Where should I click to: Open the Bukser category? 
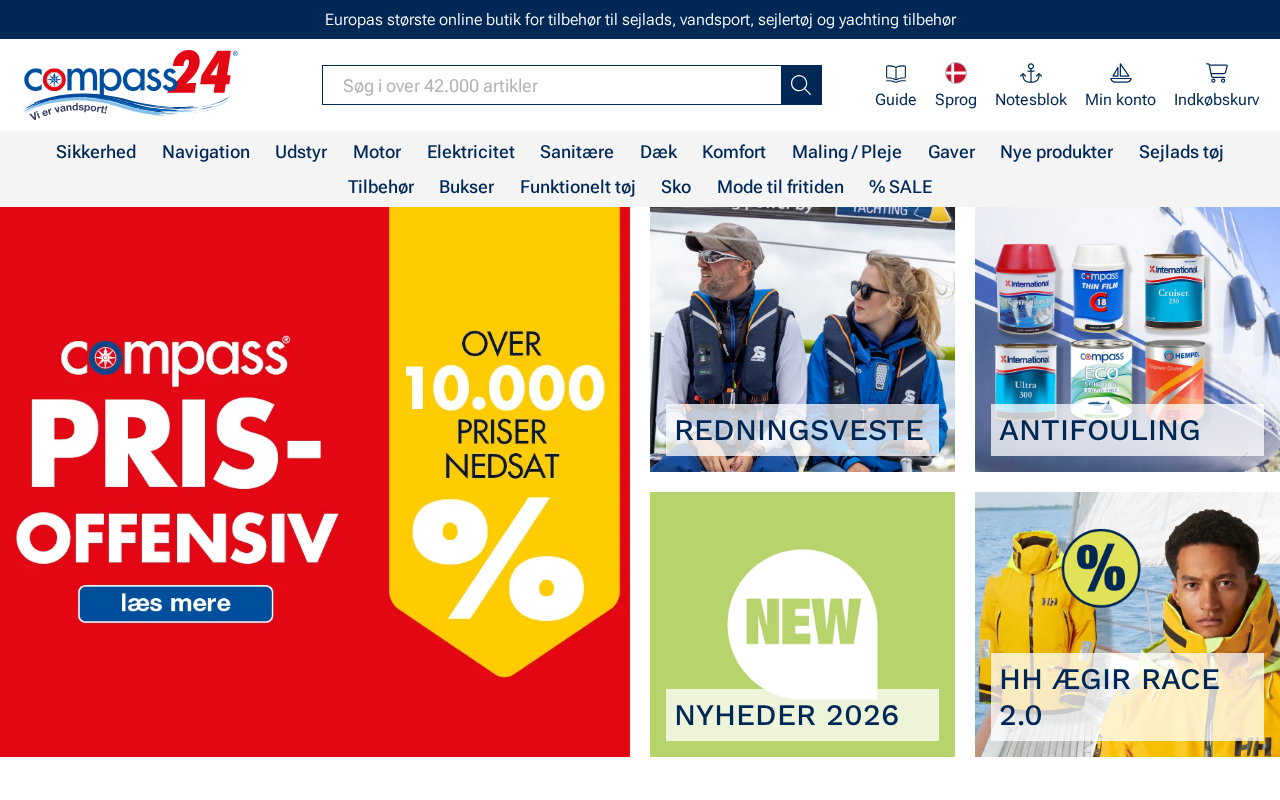pos(466,187)
